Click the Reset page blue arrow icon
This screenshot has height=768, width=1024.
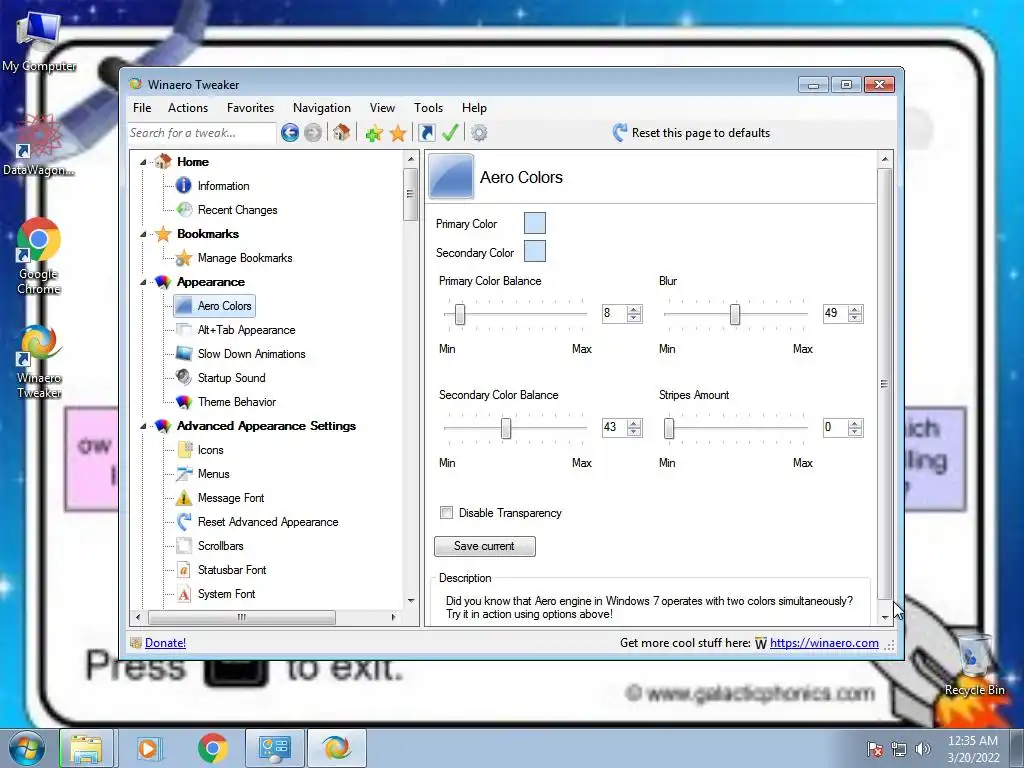[620, 133]
